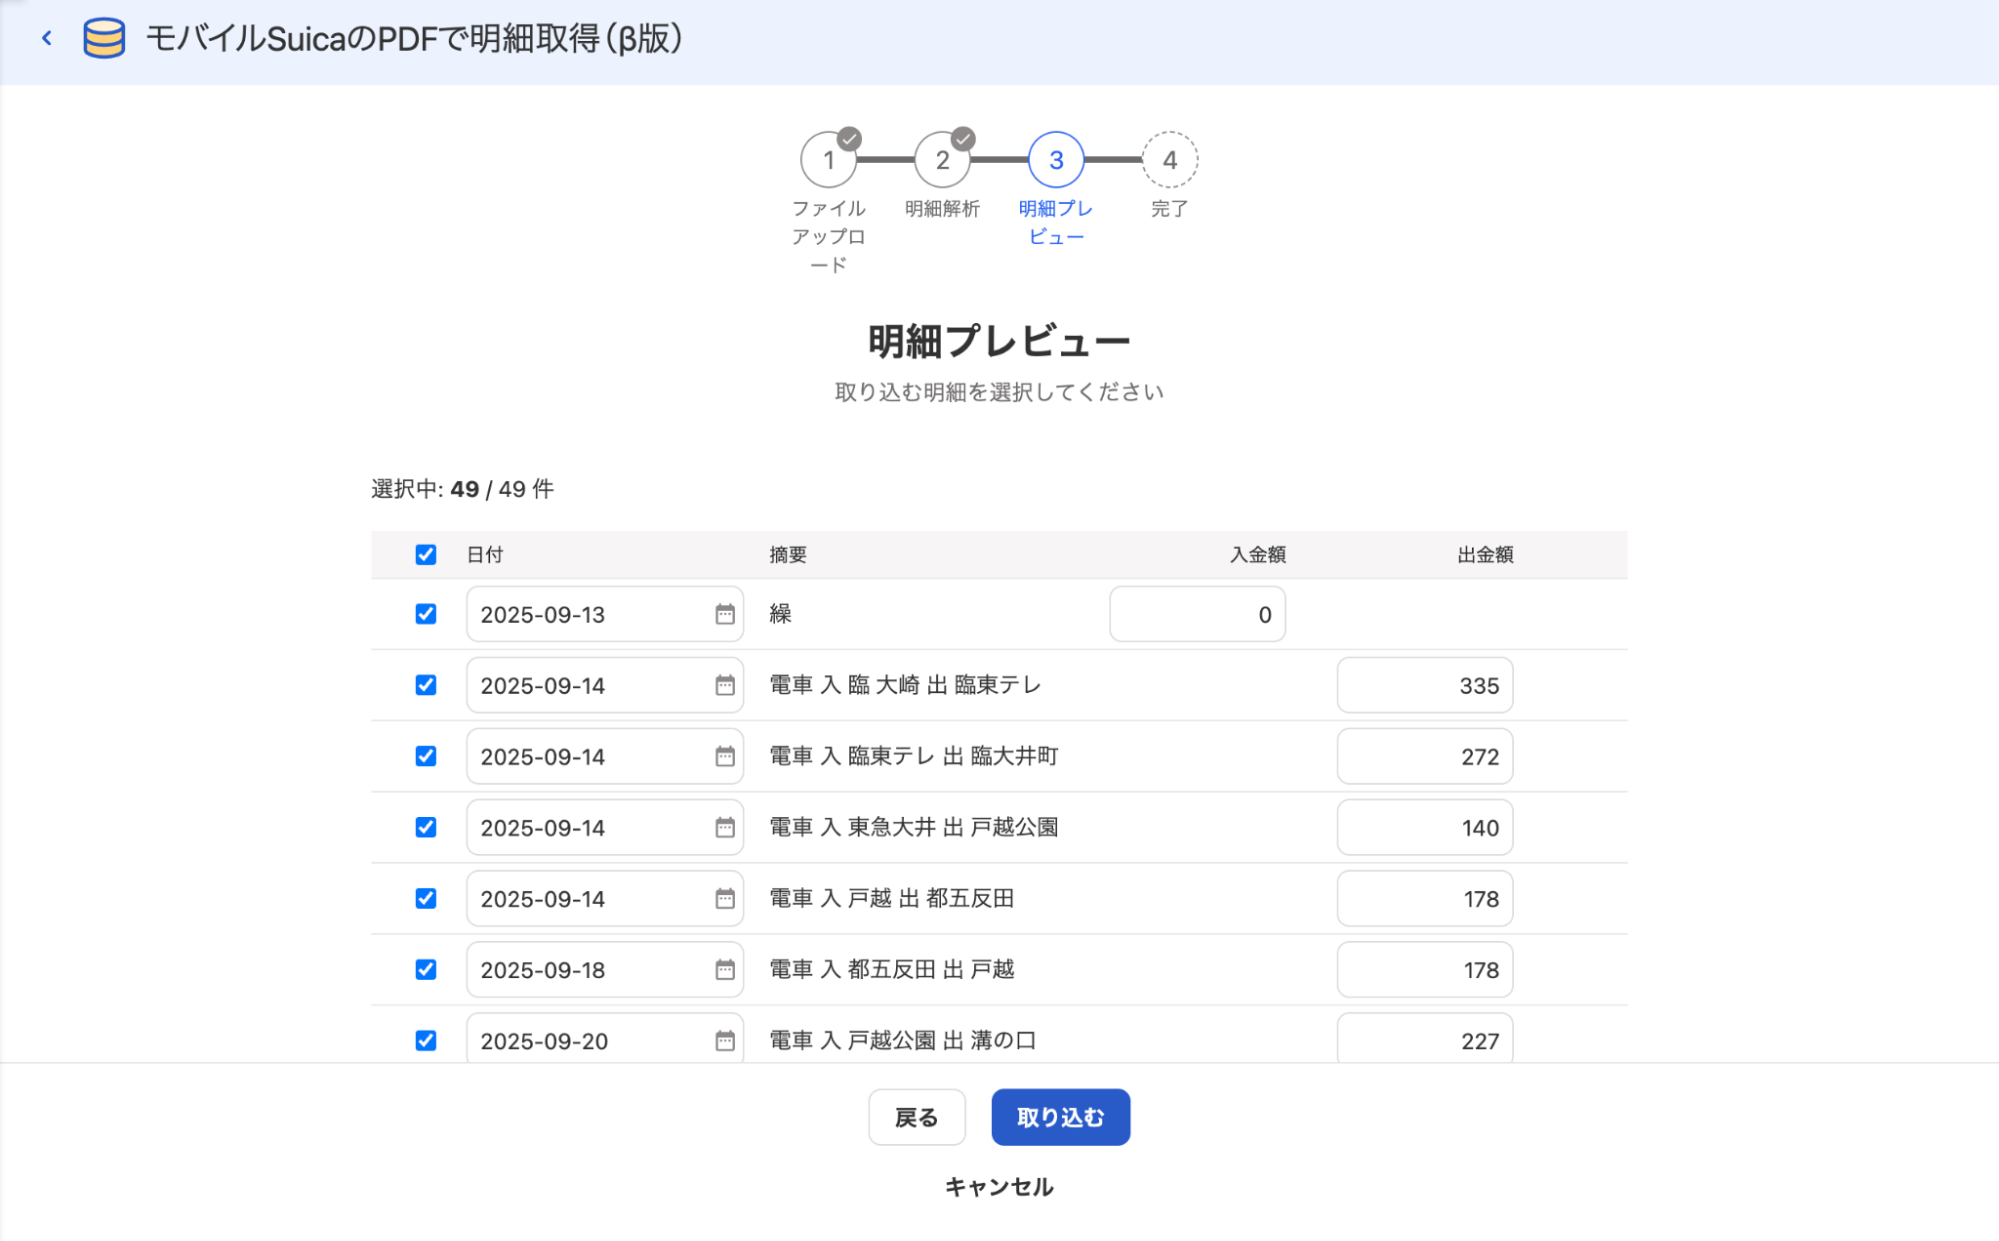Click the 出金額 field showing 227
This screenshot has width=1999, height=1241.
(1425, 1040)
